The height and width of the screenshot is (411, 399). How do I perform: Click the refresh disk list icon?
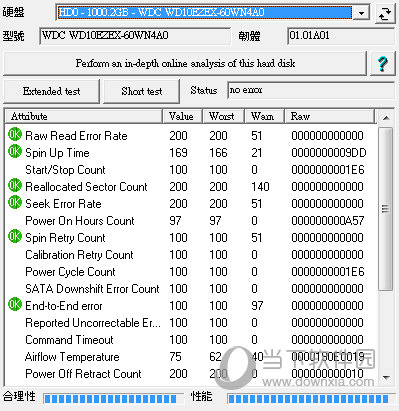point(385,13)
